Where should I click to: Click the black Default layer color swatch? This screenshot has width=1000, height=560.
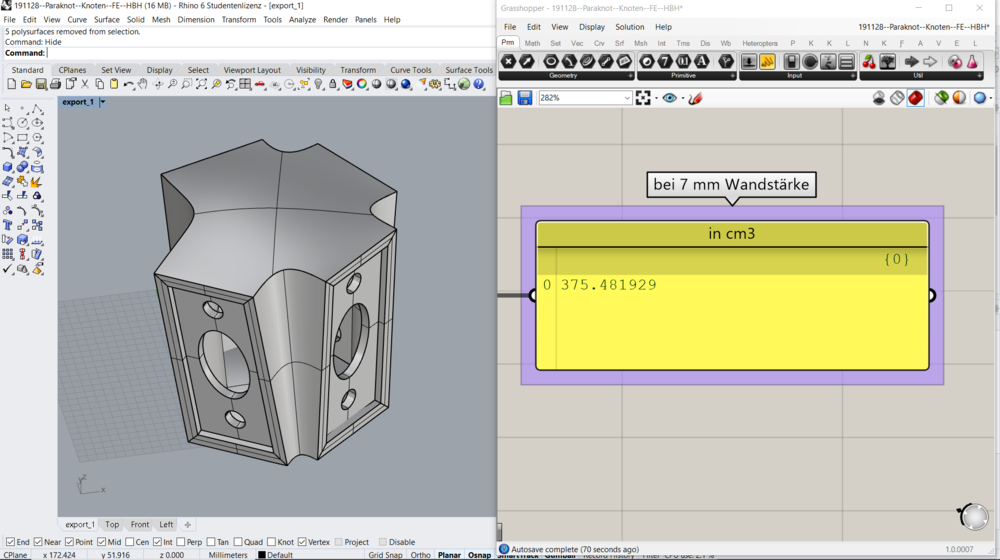coord(262,555)
